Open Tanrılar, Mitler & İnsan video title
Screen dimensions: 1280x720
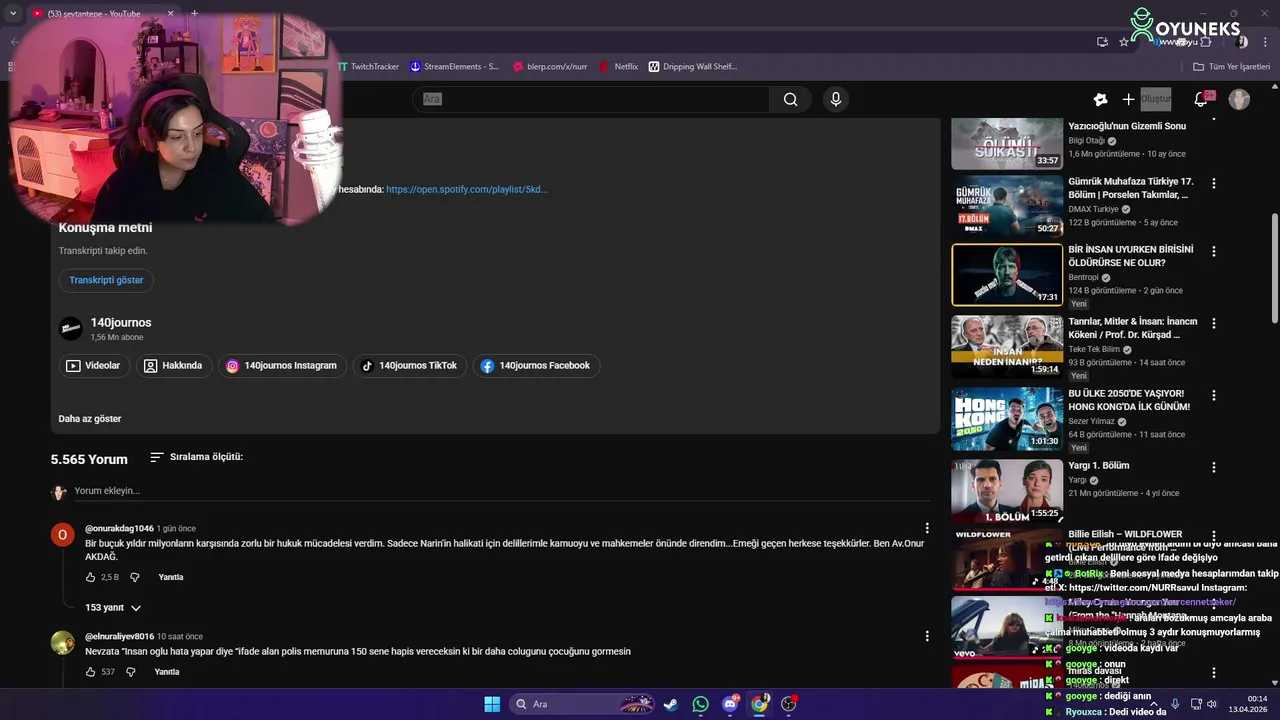(x=1133, y=328)
